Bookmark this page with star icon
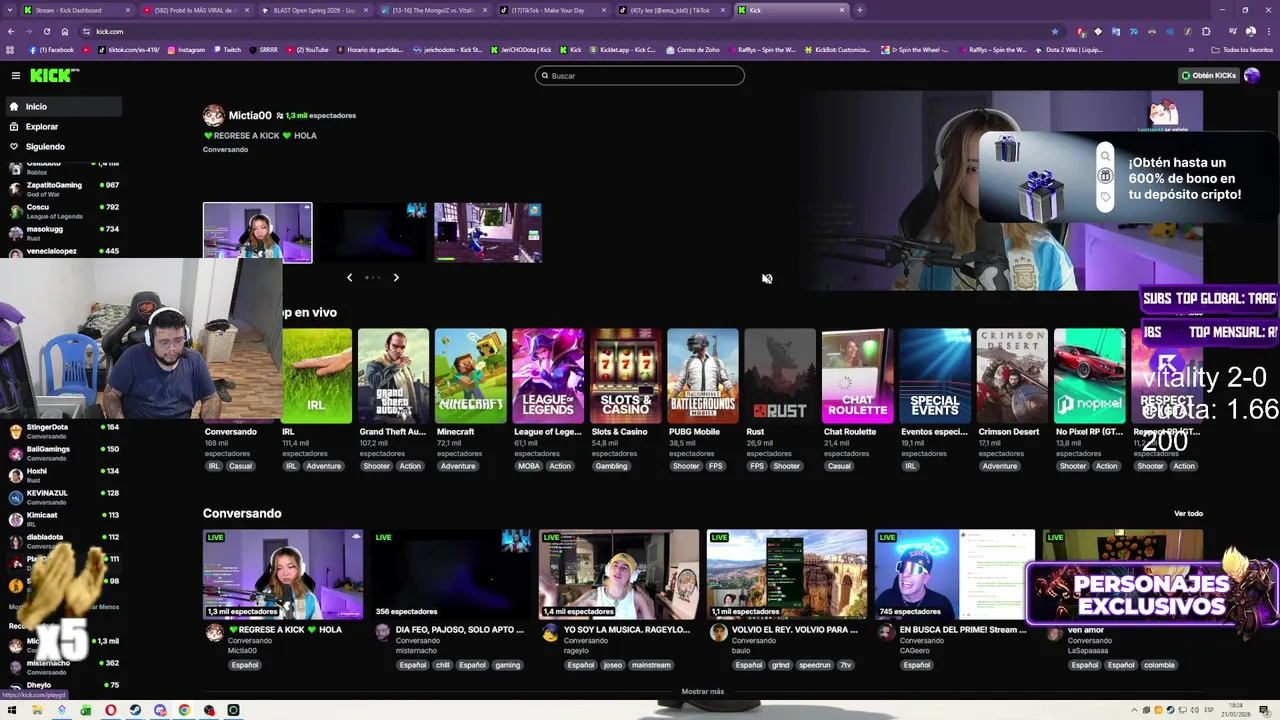This screenshot has width=1280, height=720. pyautogui.click(x=1054, y=31)
